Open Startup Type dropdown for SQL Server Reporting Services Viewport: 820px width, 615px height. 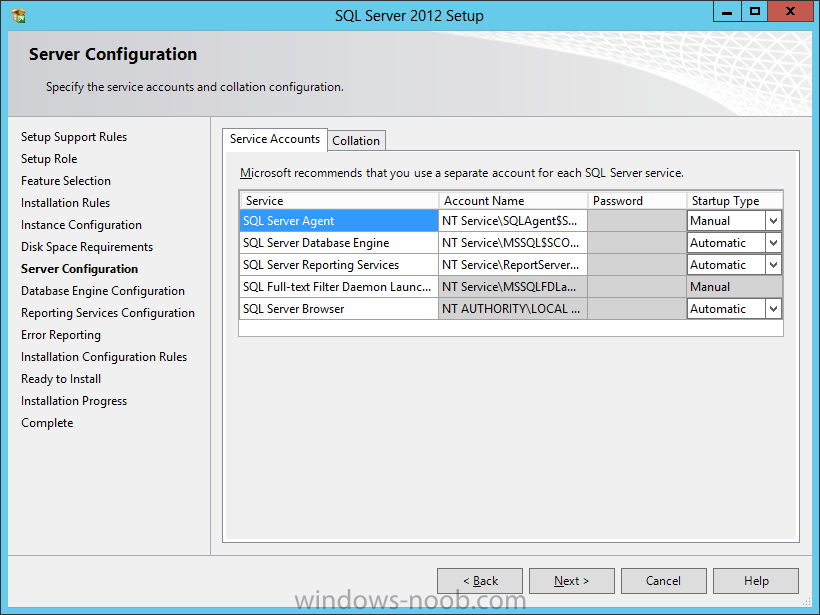click(773, 265)
